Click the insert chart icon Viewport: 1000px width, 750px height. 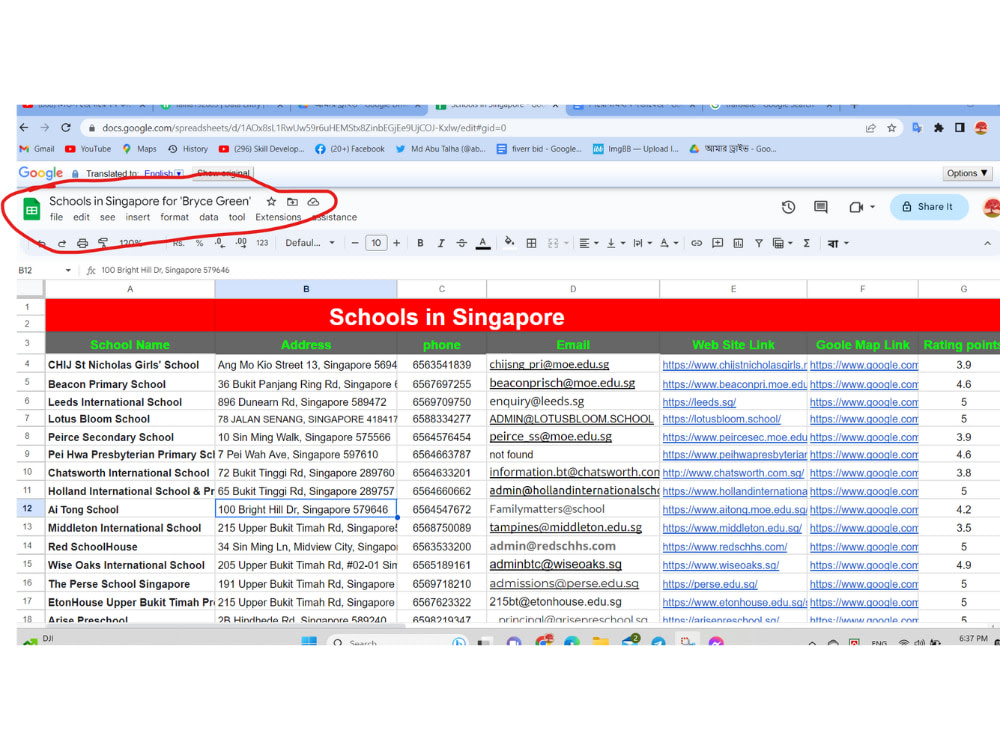(738, 243)
